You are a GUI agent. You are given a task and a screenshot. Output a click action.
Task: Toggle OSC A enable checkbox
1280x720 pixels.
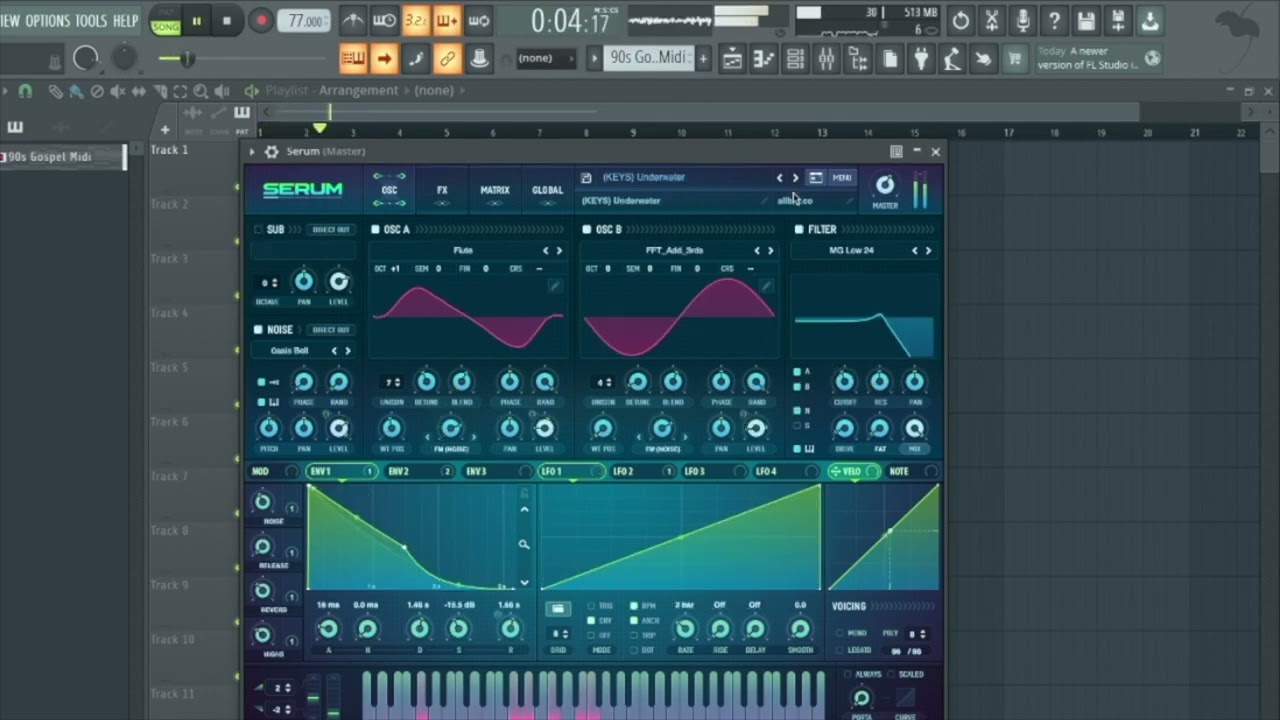pos(376,230)
